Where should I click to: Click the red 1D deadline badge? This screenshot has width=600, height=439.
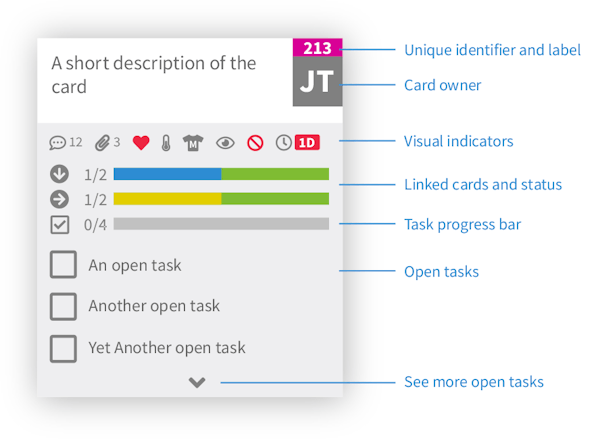pos(307,143)
